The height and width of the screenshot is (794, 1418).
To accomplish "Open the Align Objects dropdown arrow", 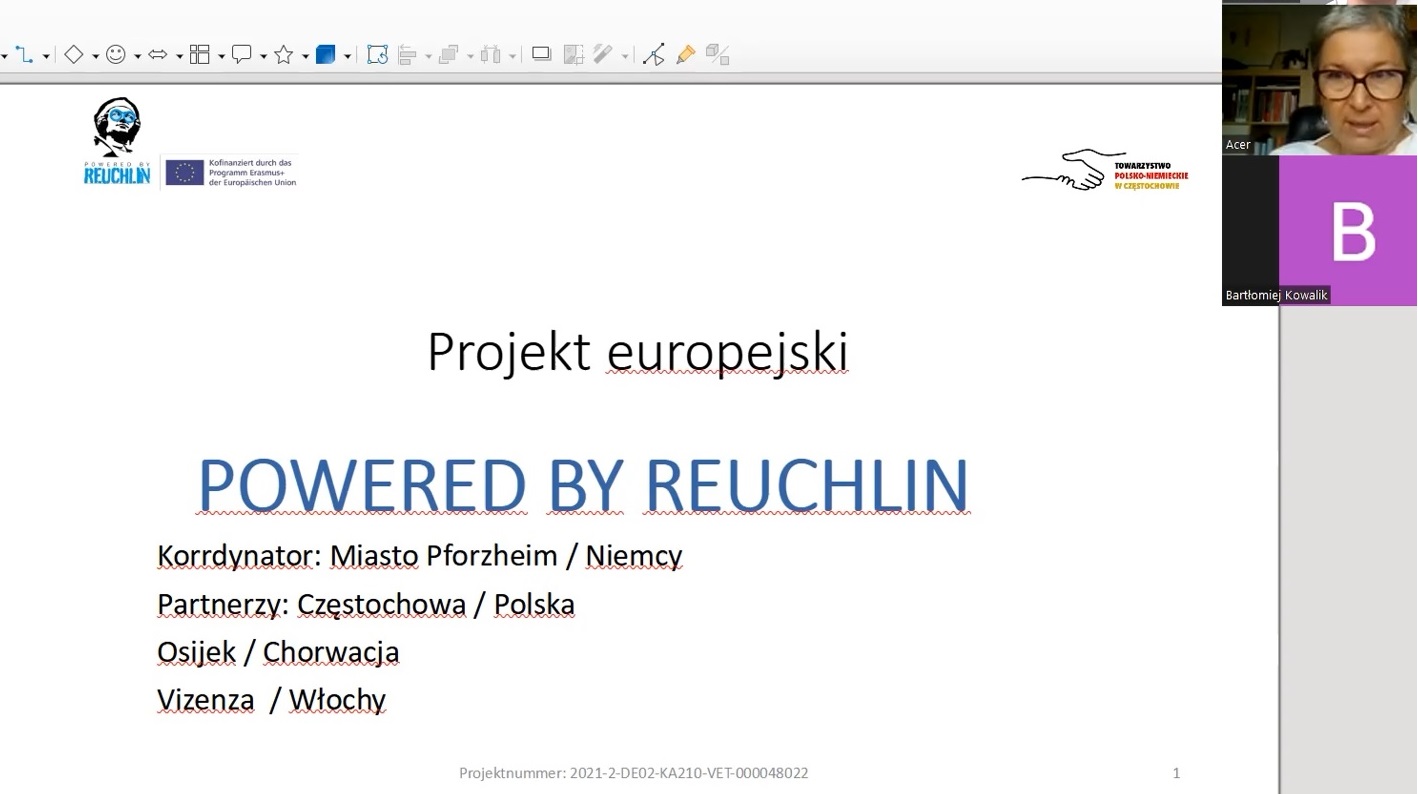I will coord(428,57).
